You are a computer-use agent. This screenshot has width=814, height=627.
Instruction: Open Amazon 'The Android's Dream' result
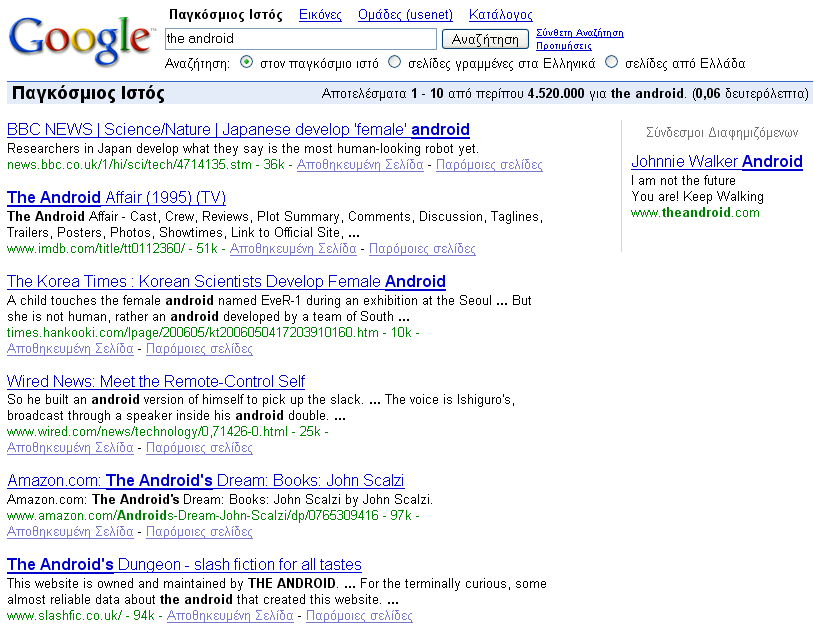coord(206,481)
